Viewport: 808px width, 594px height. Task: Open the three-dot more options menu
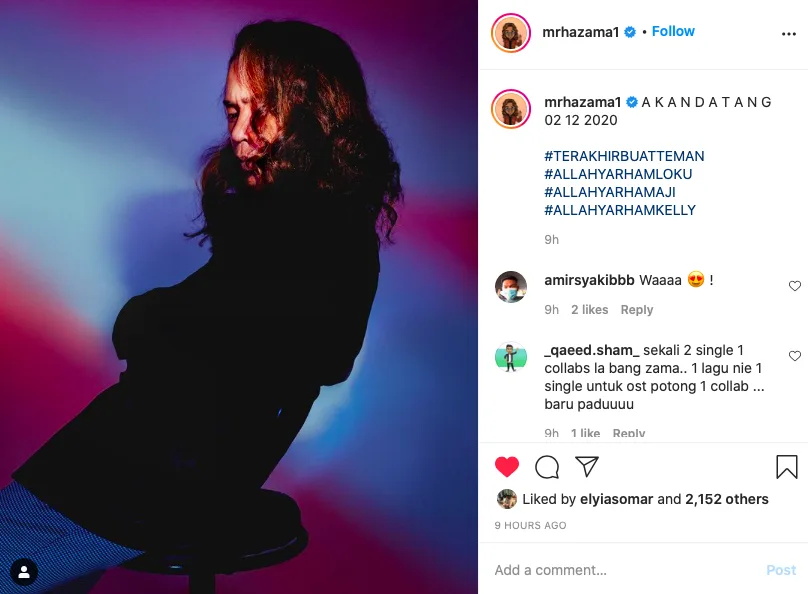(789, 33)
